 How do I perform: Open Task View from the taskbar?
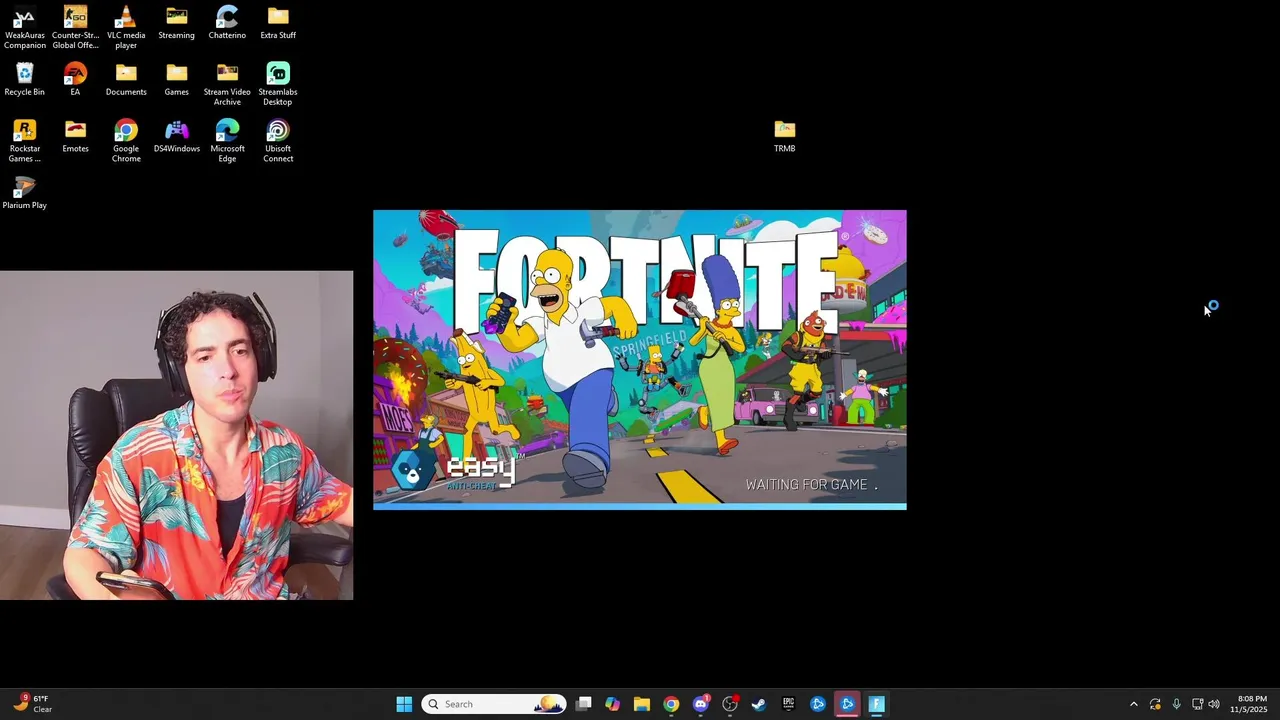[x=584, y=704]
